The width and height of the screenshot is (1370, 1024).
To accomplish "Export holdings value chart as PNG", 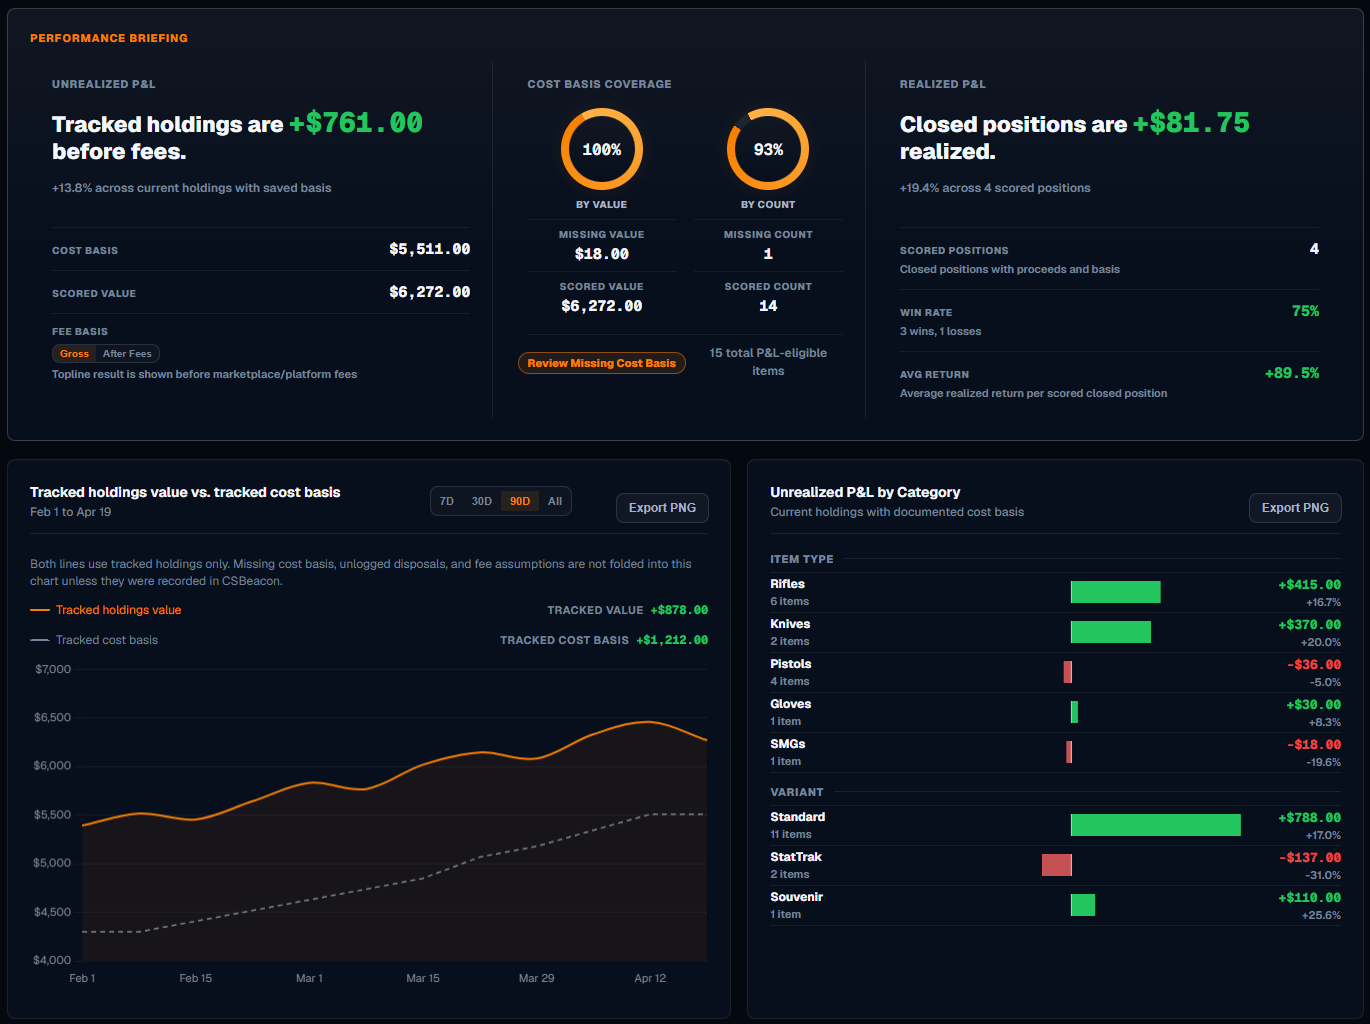I will click(x=662, y=508).
